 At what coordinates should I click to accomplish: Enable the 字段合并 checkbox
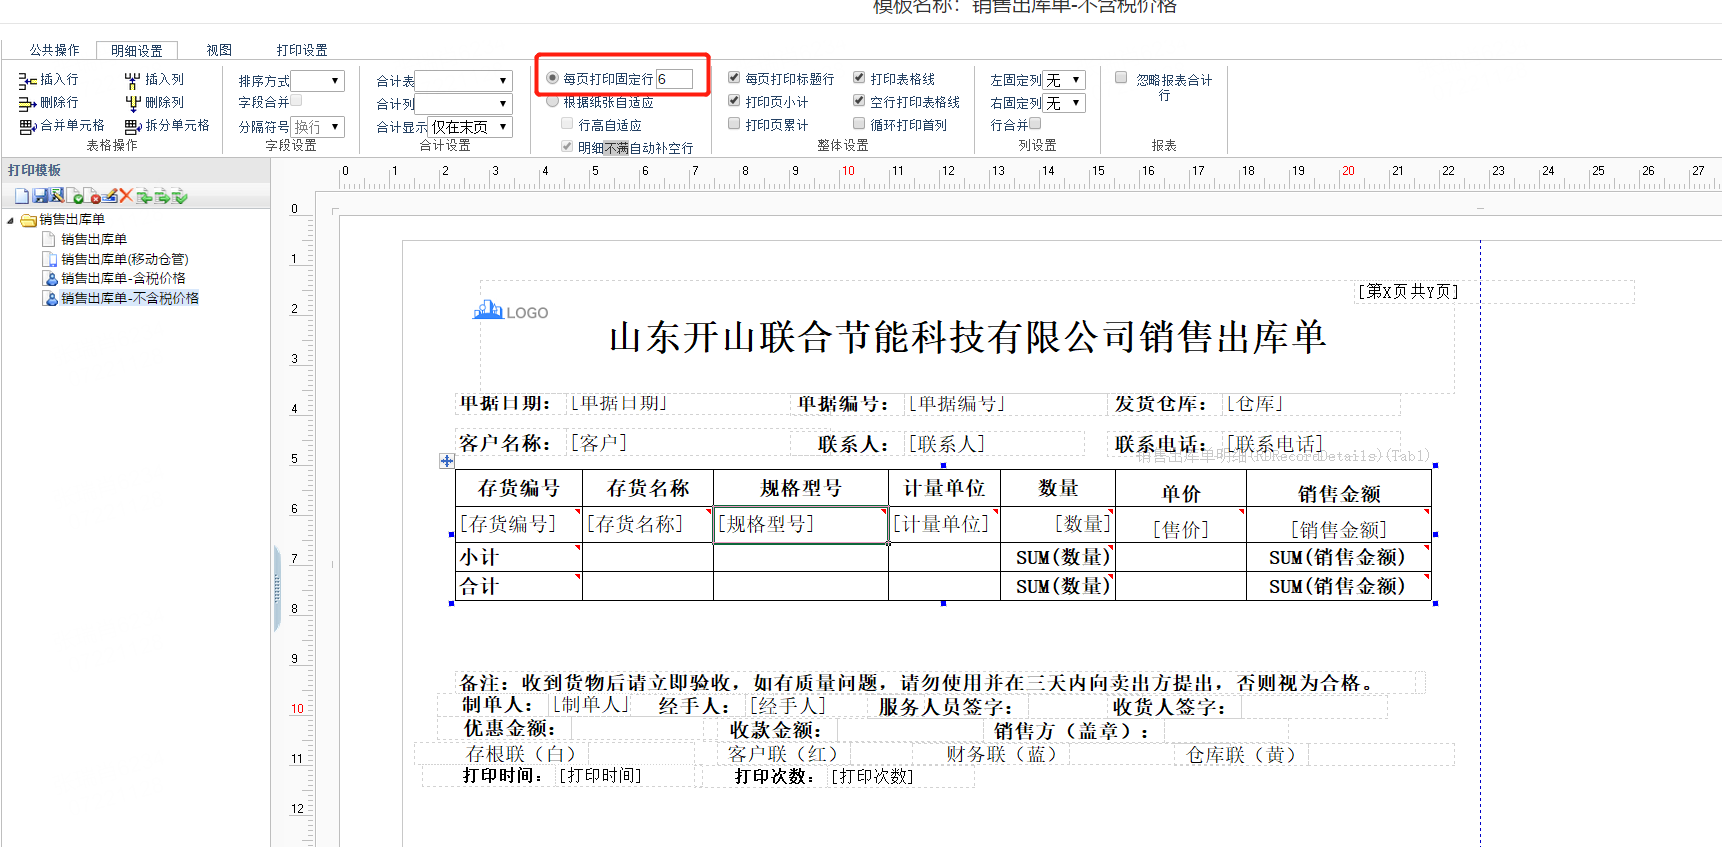tap(296, 100)
